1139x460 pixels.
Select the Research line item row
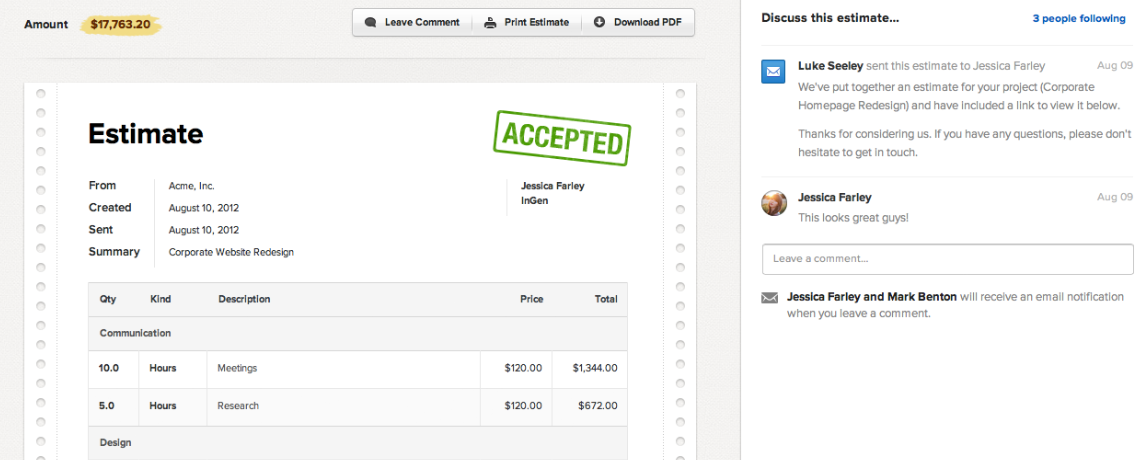358,406
